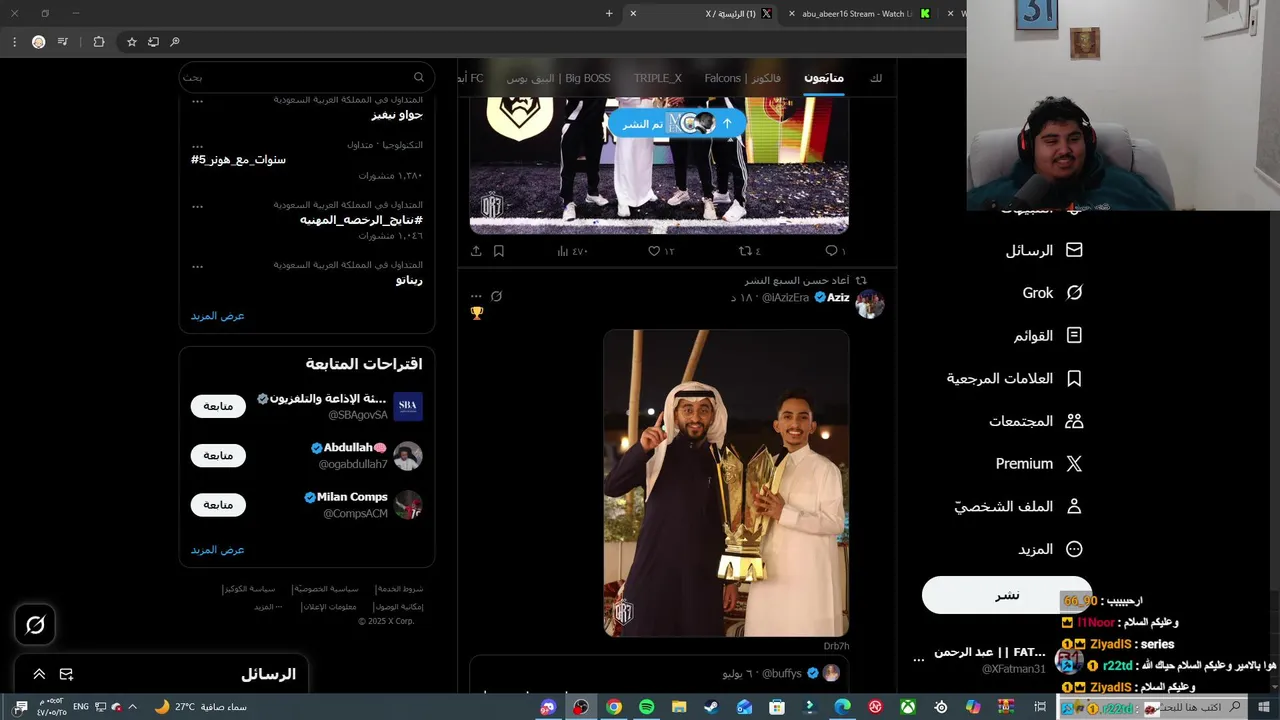Screen dimensions: 1280x720
Task: Like the top post with 12 likes
Action: tap(661, 251)
